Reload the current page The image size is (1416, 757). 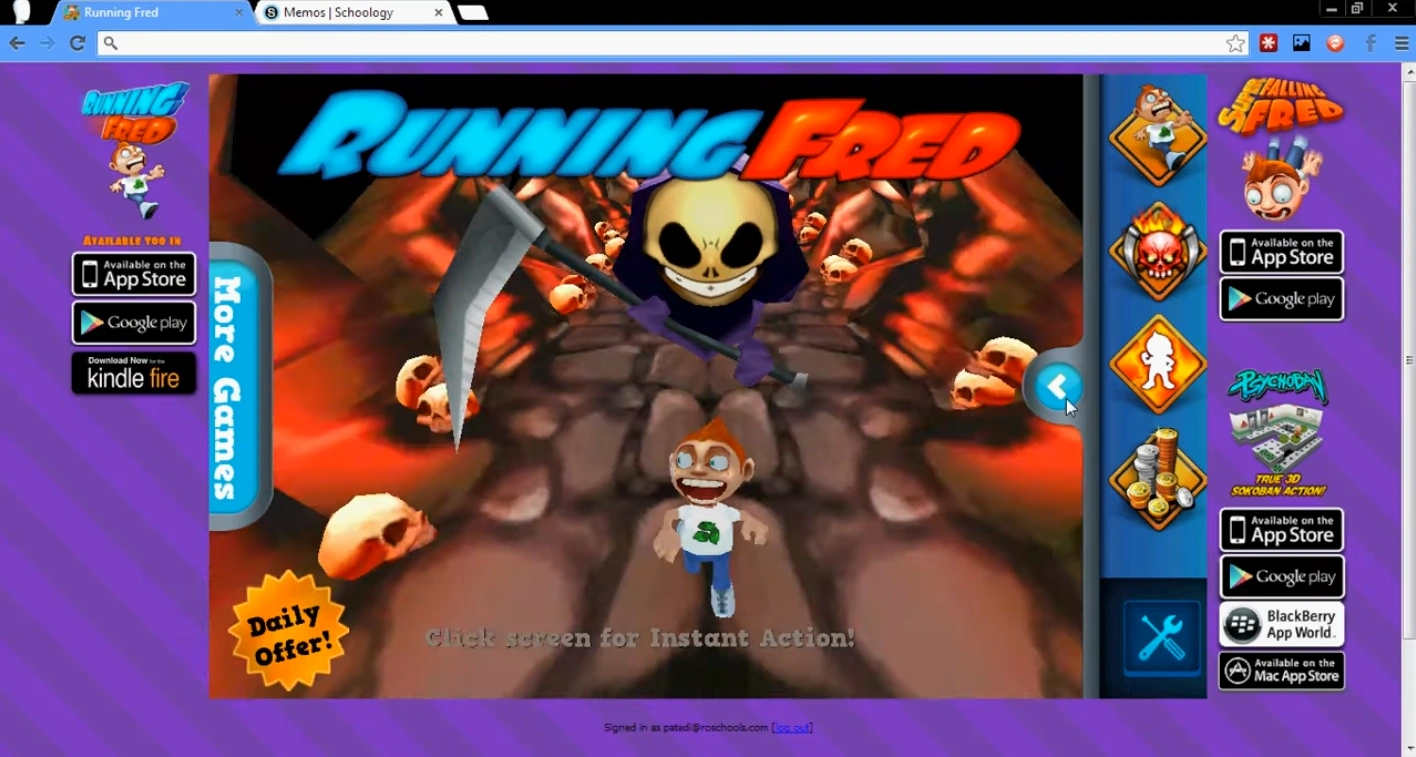tap(77, 43)
